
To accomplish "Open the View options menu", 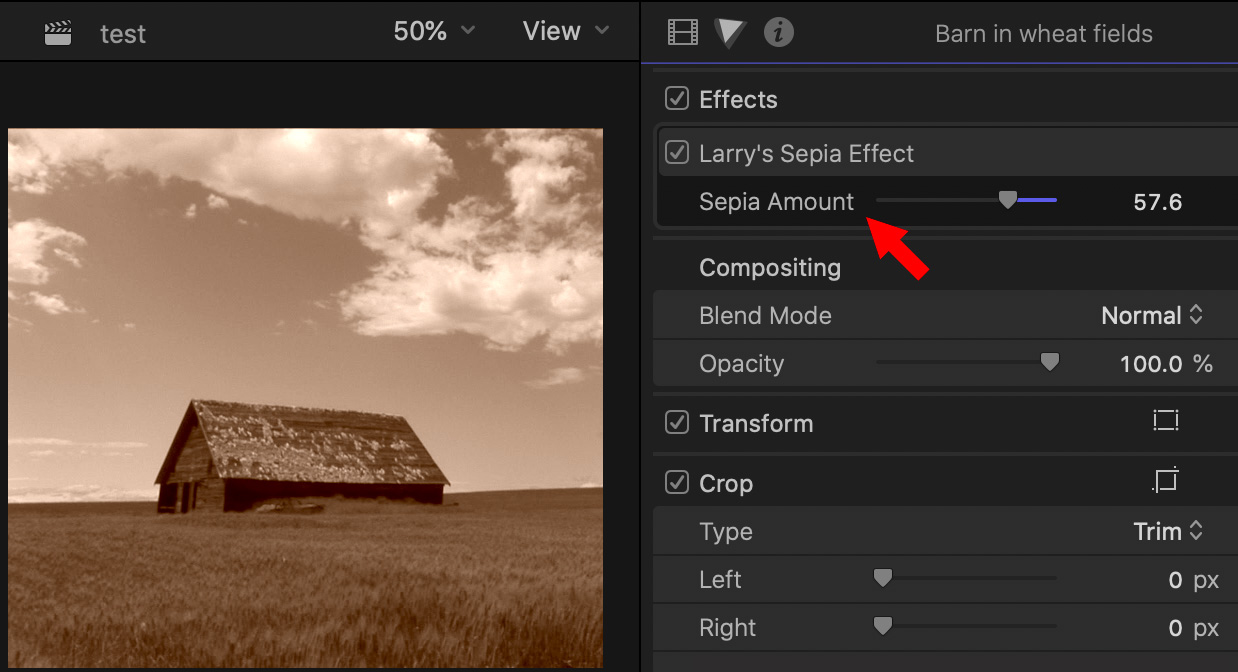I will pos(565,31).
